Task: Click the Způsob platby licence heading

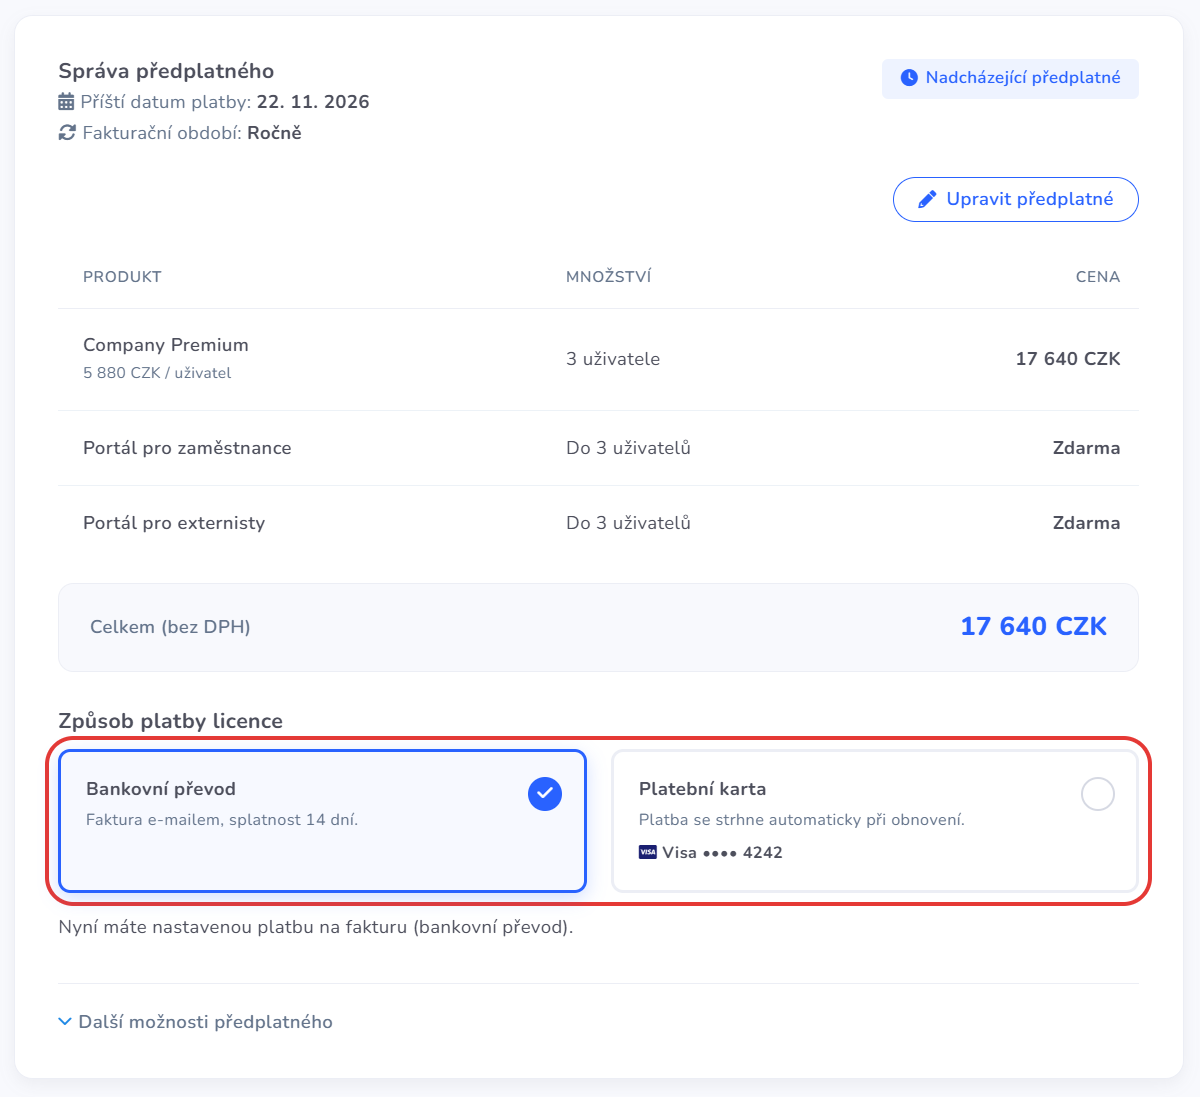Action: [171, 721]
